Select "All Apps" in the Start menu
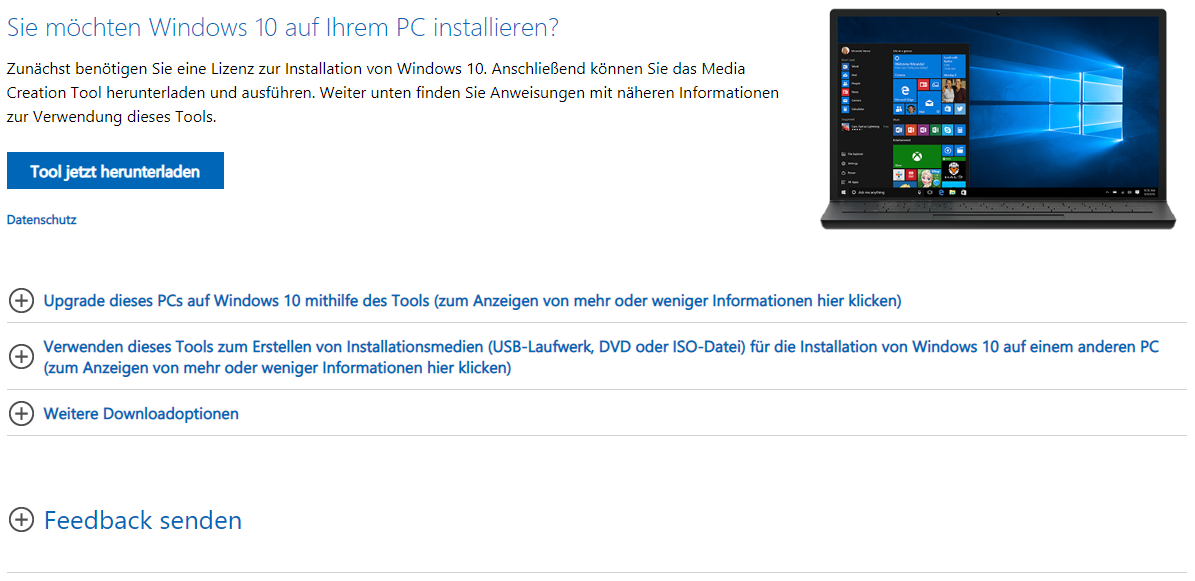 click(848, 183)
